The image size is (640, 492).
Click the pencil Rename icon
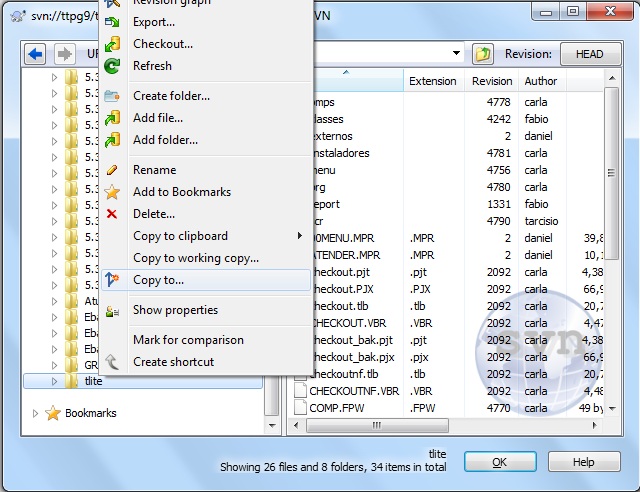(112, 170)
